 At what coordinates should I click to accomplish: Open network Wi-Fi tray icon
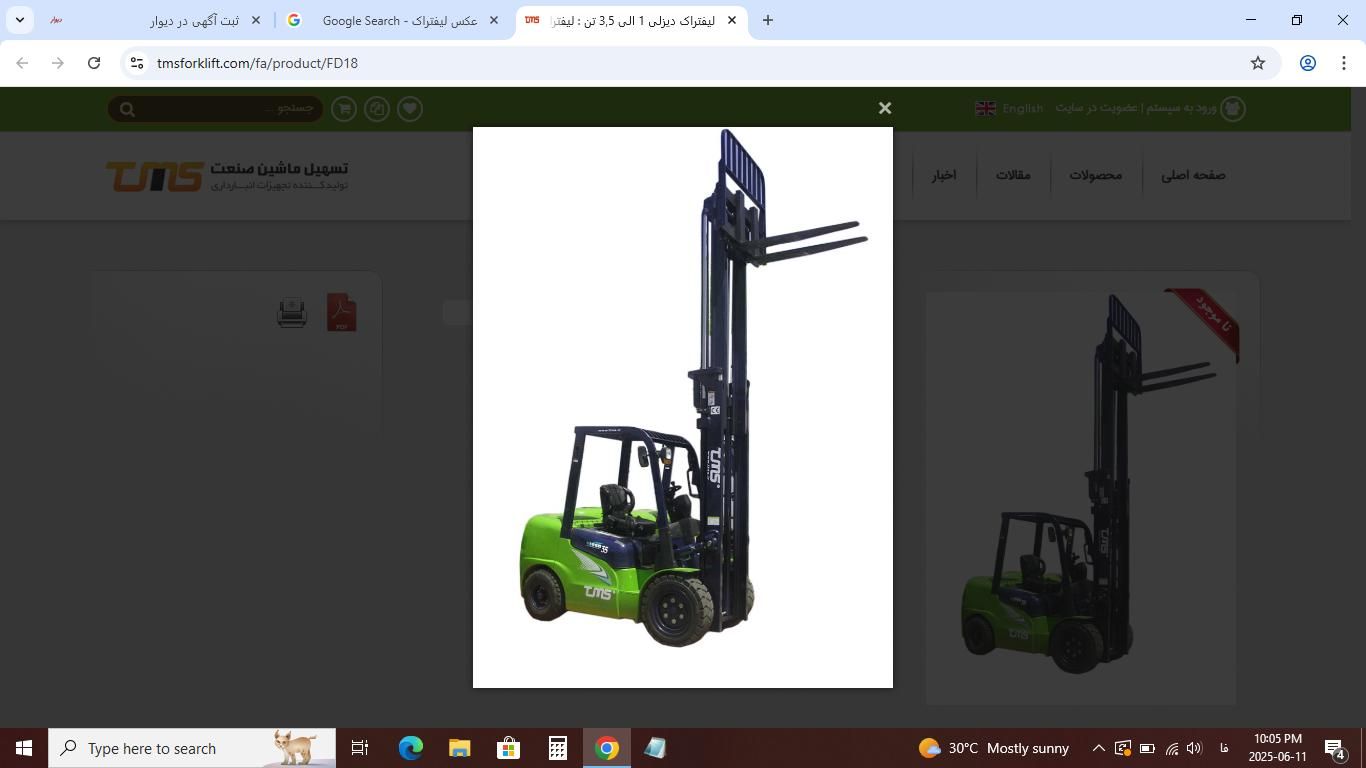pos(1171,748)
